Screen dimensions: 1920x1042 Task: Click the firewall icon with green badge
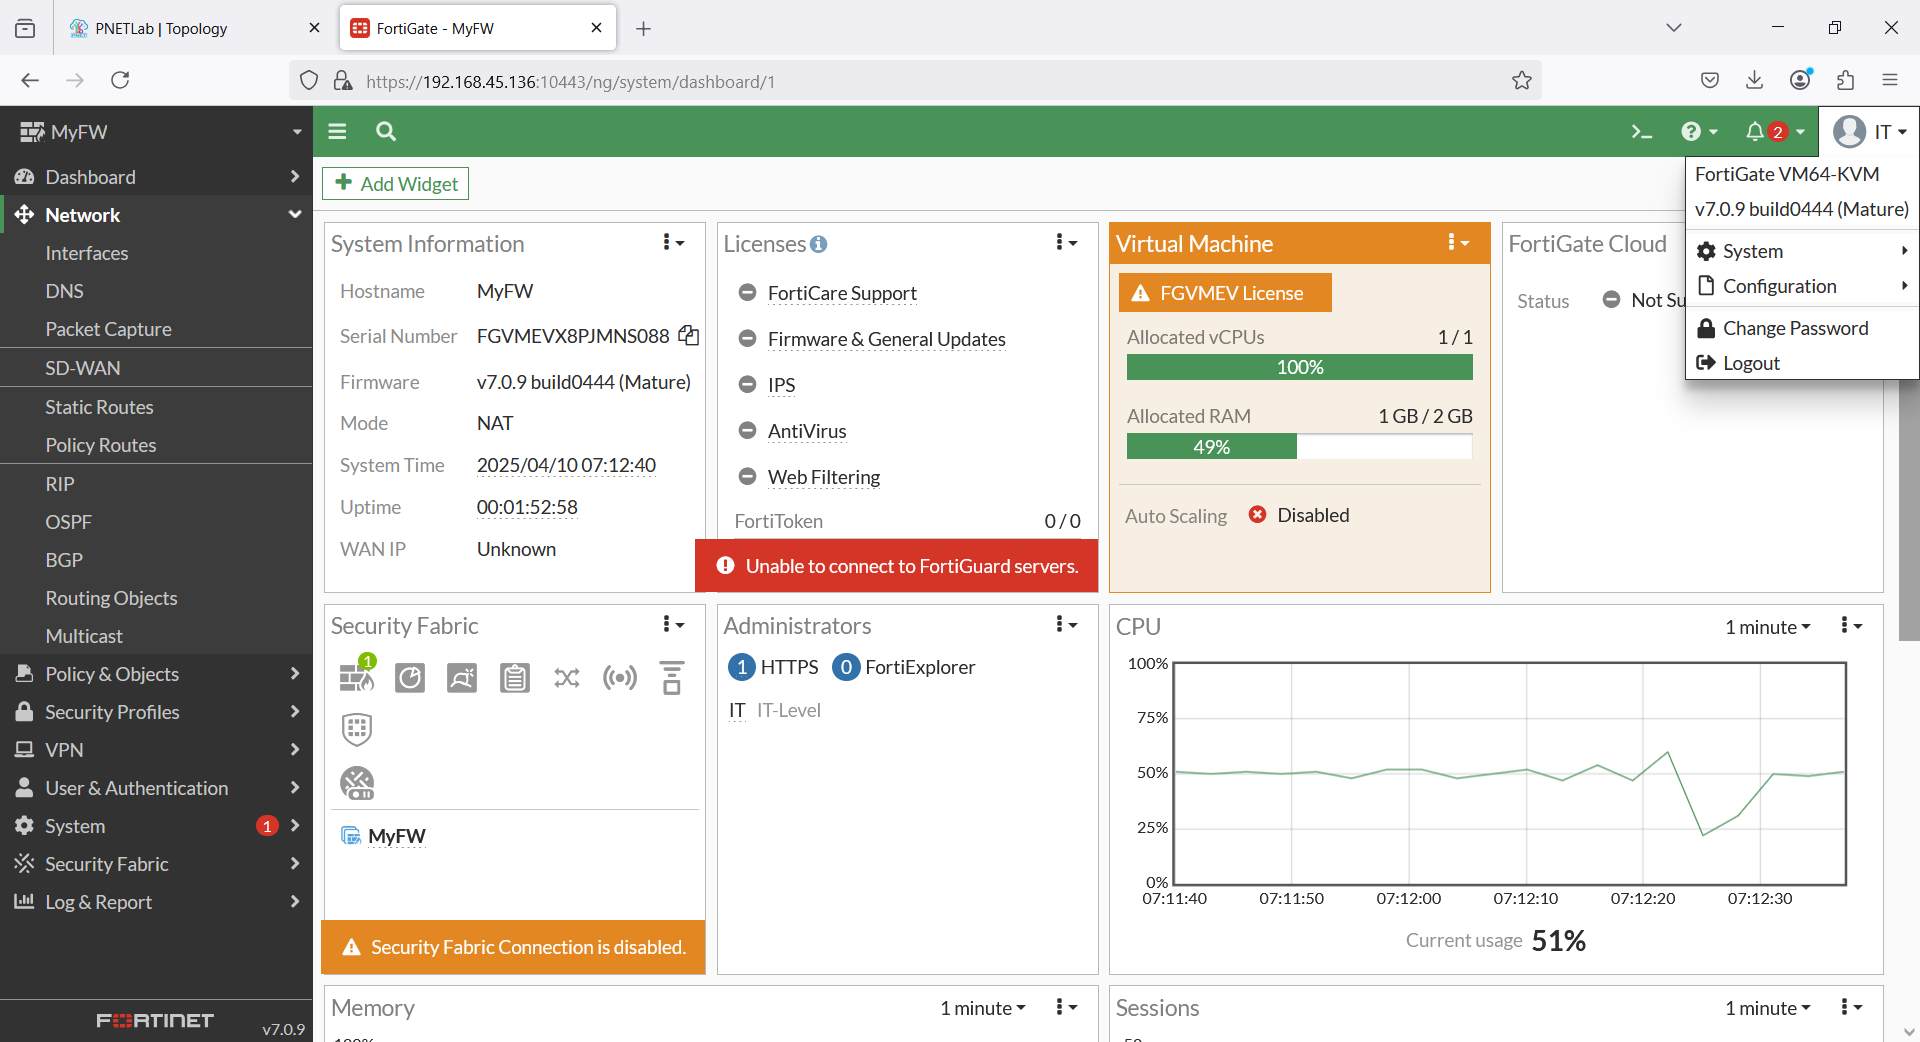[357, 675]
